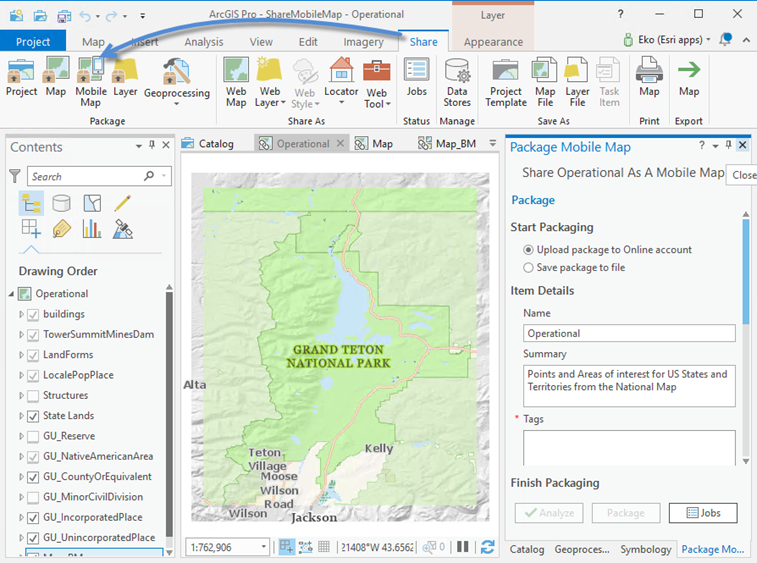
Task: Switch to the Analysis ribbon tab
Action: [x=204, y=42]
